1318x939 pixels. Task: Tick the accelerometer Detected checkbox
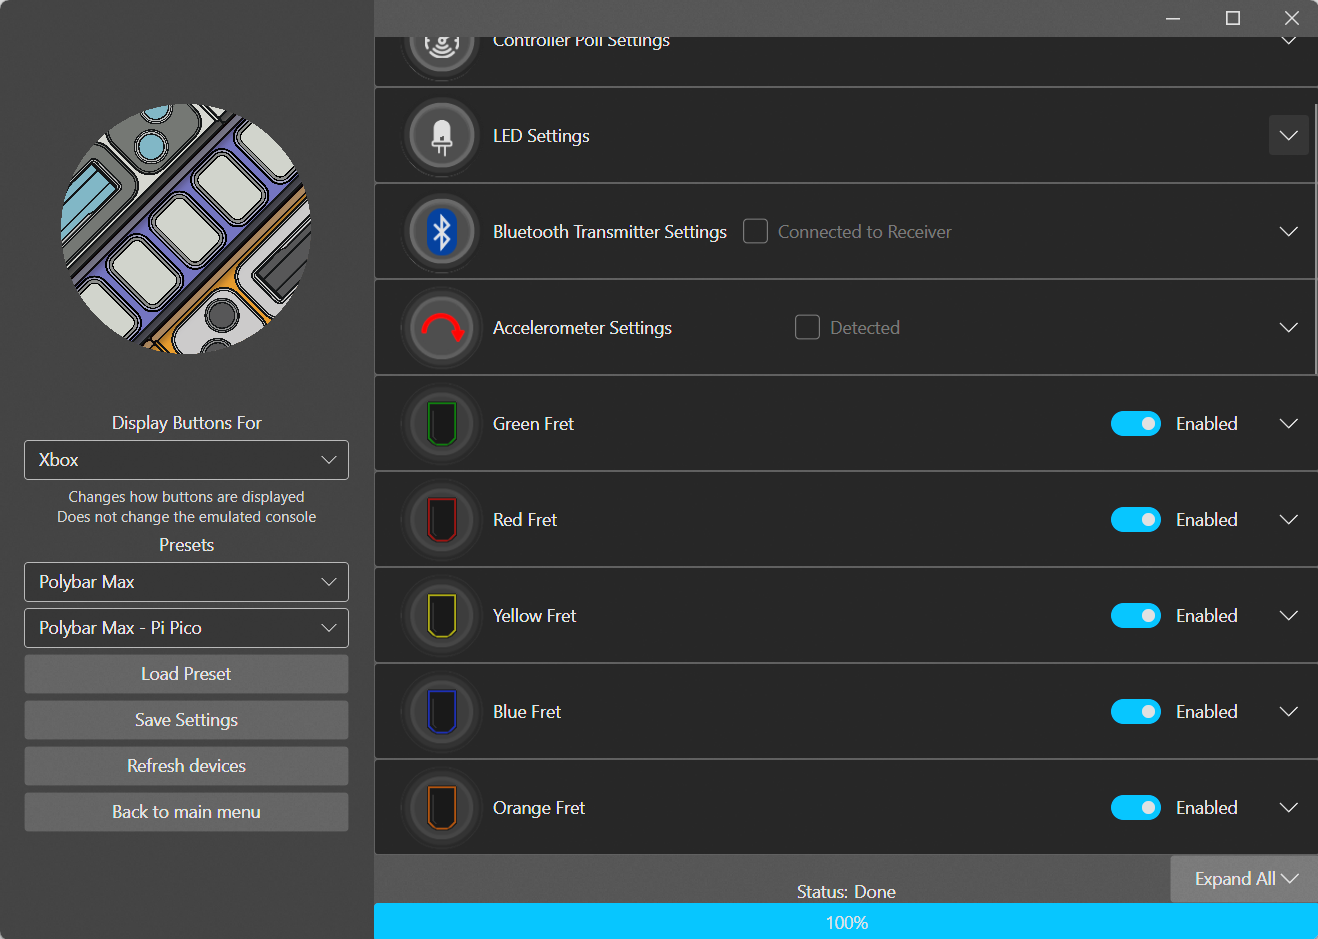[x=807, y=328]
